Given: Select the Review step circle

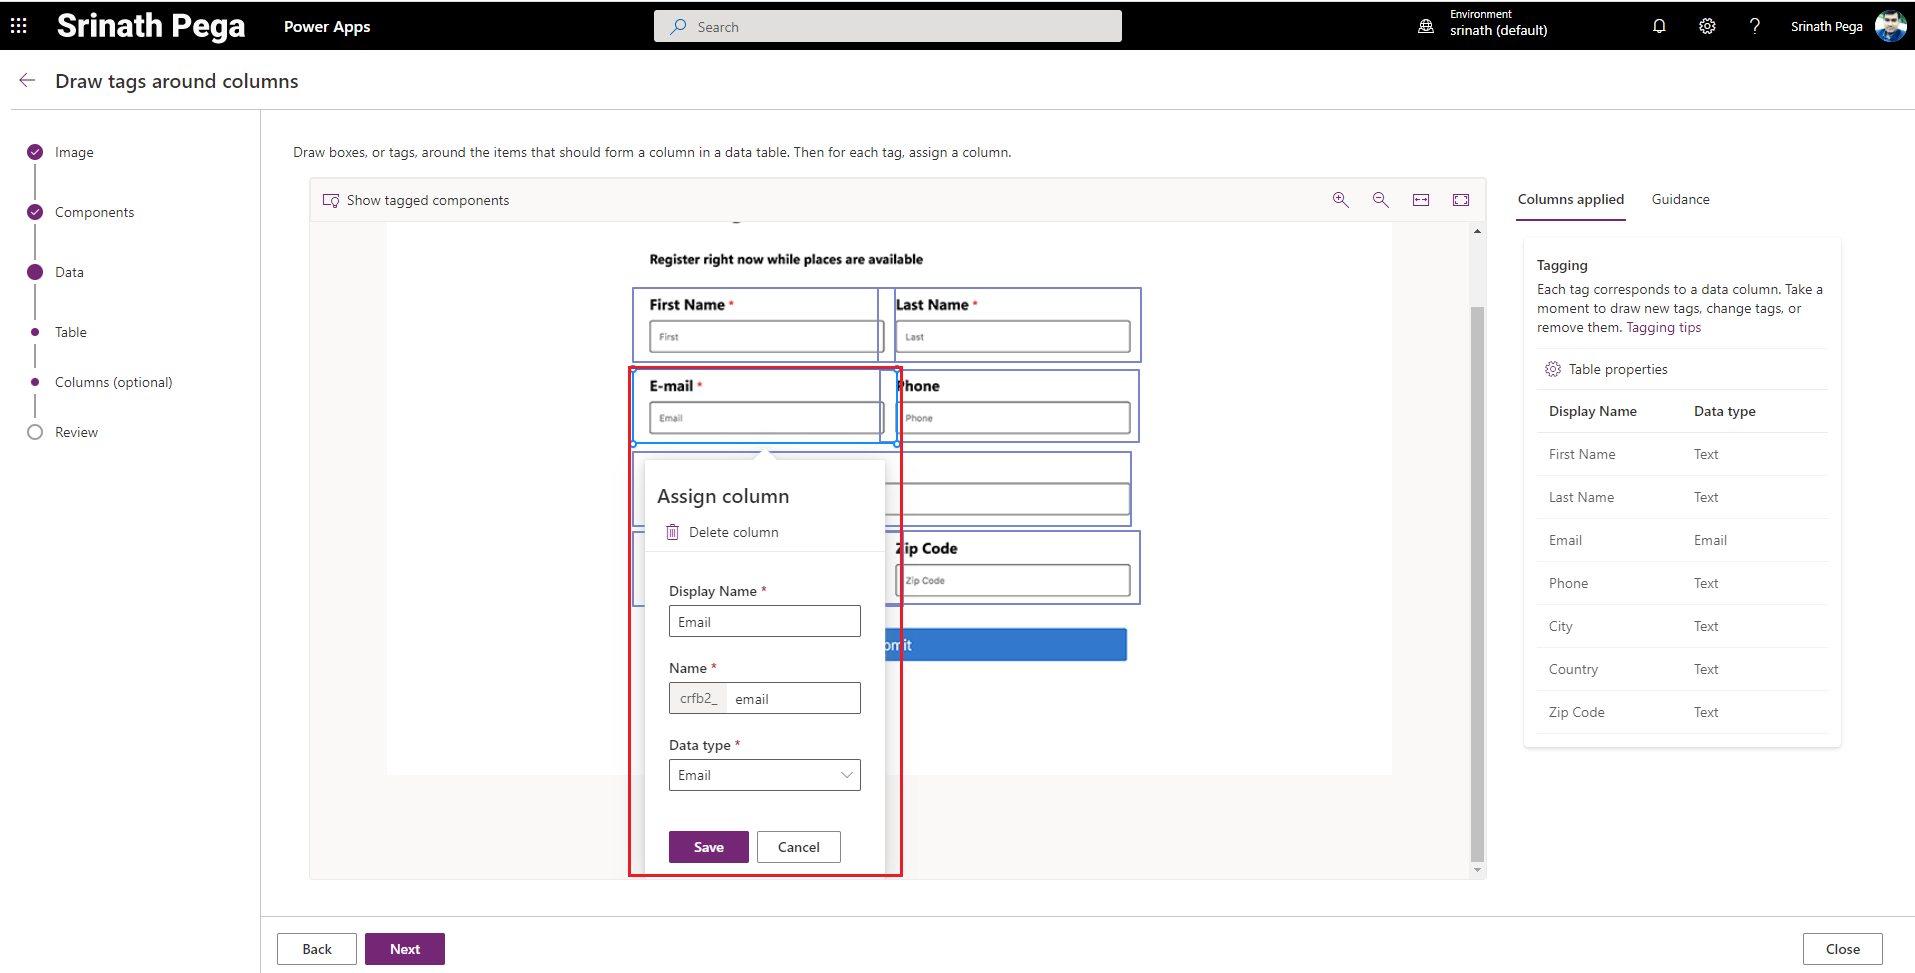Looking at the screenshot, I should pos(35,432).
